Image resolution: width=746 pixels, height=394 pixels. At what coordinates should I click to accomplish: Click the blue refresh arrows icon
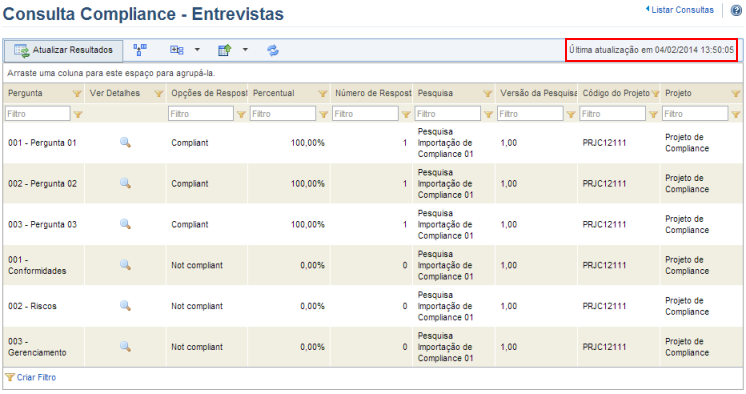[273, 50]
